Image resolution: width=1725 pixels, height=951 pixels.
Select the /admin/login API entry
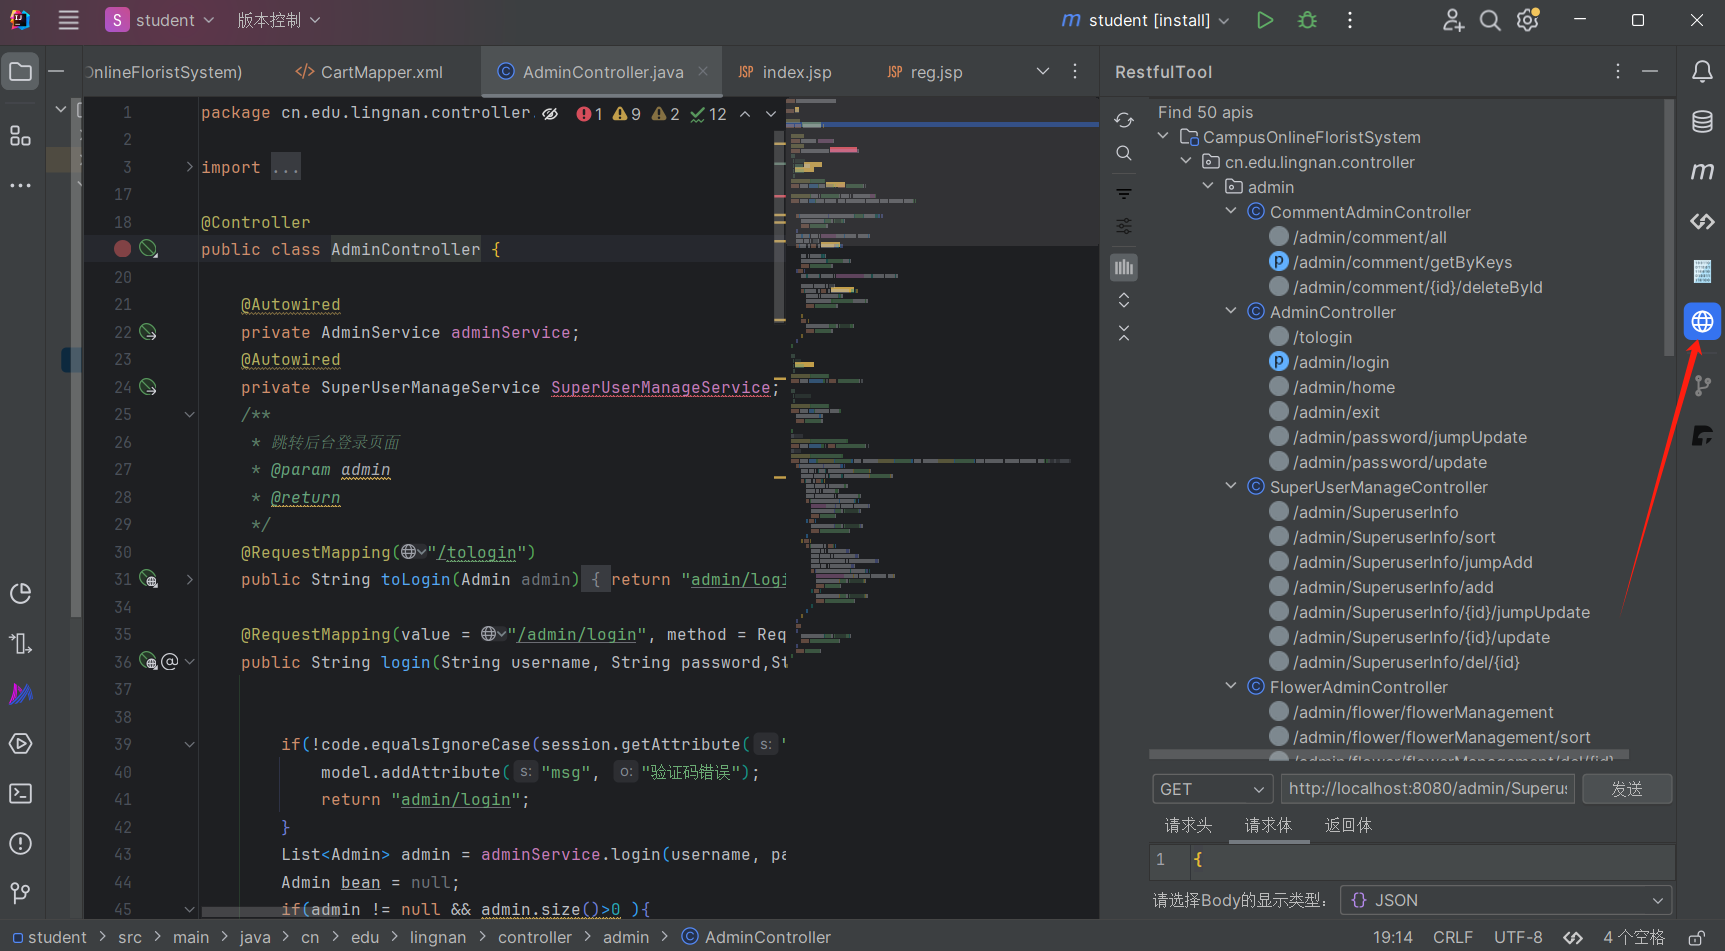coord(1340,362)
